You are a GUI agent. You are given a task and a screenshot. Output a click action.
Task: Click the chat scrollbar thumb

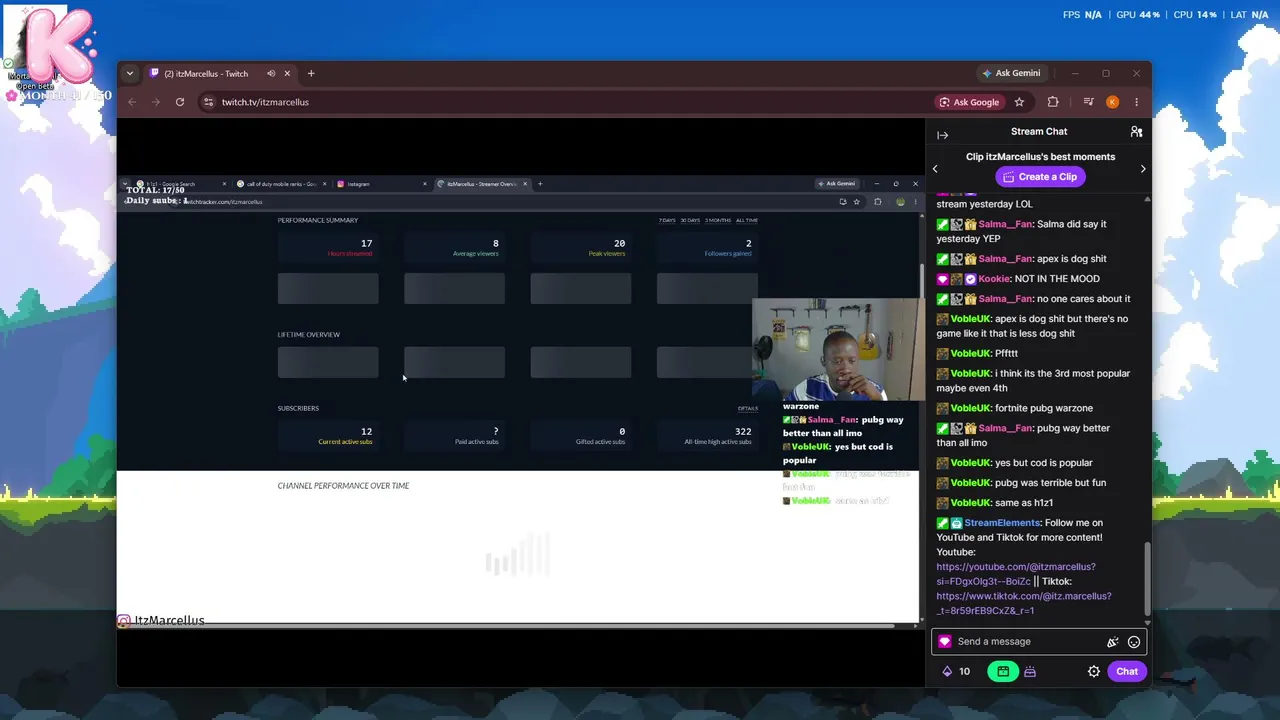pyautogui.click(x=1147, y=579)
